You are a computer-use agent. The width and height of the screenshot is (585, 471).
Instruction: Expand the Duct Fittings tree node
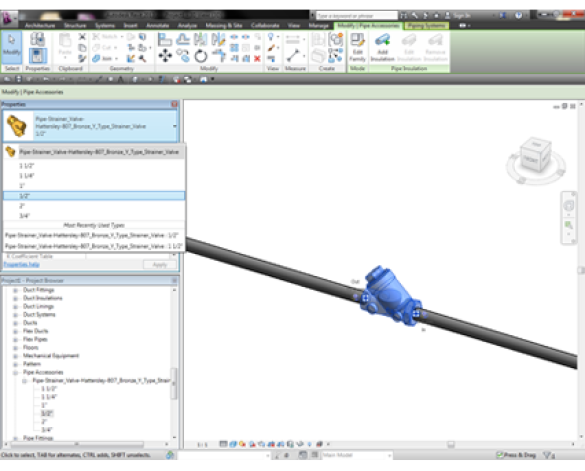pyautogui.click(x=16, y=290)
